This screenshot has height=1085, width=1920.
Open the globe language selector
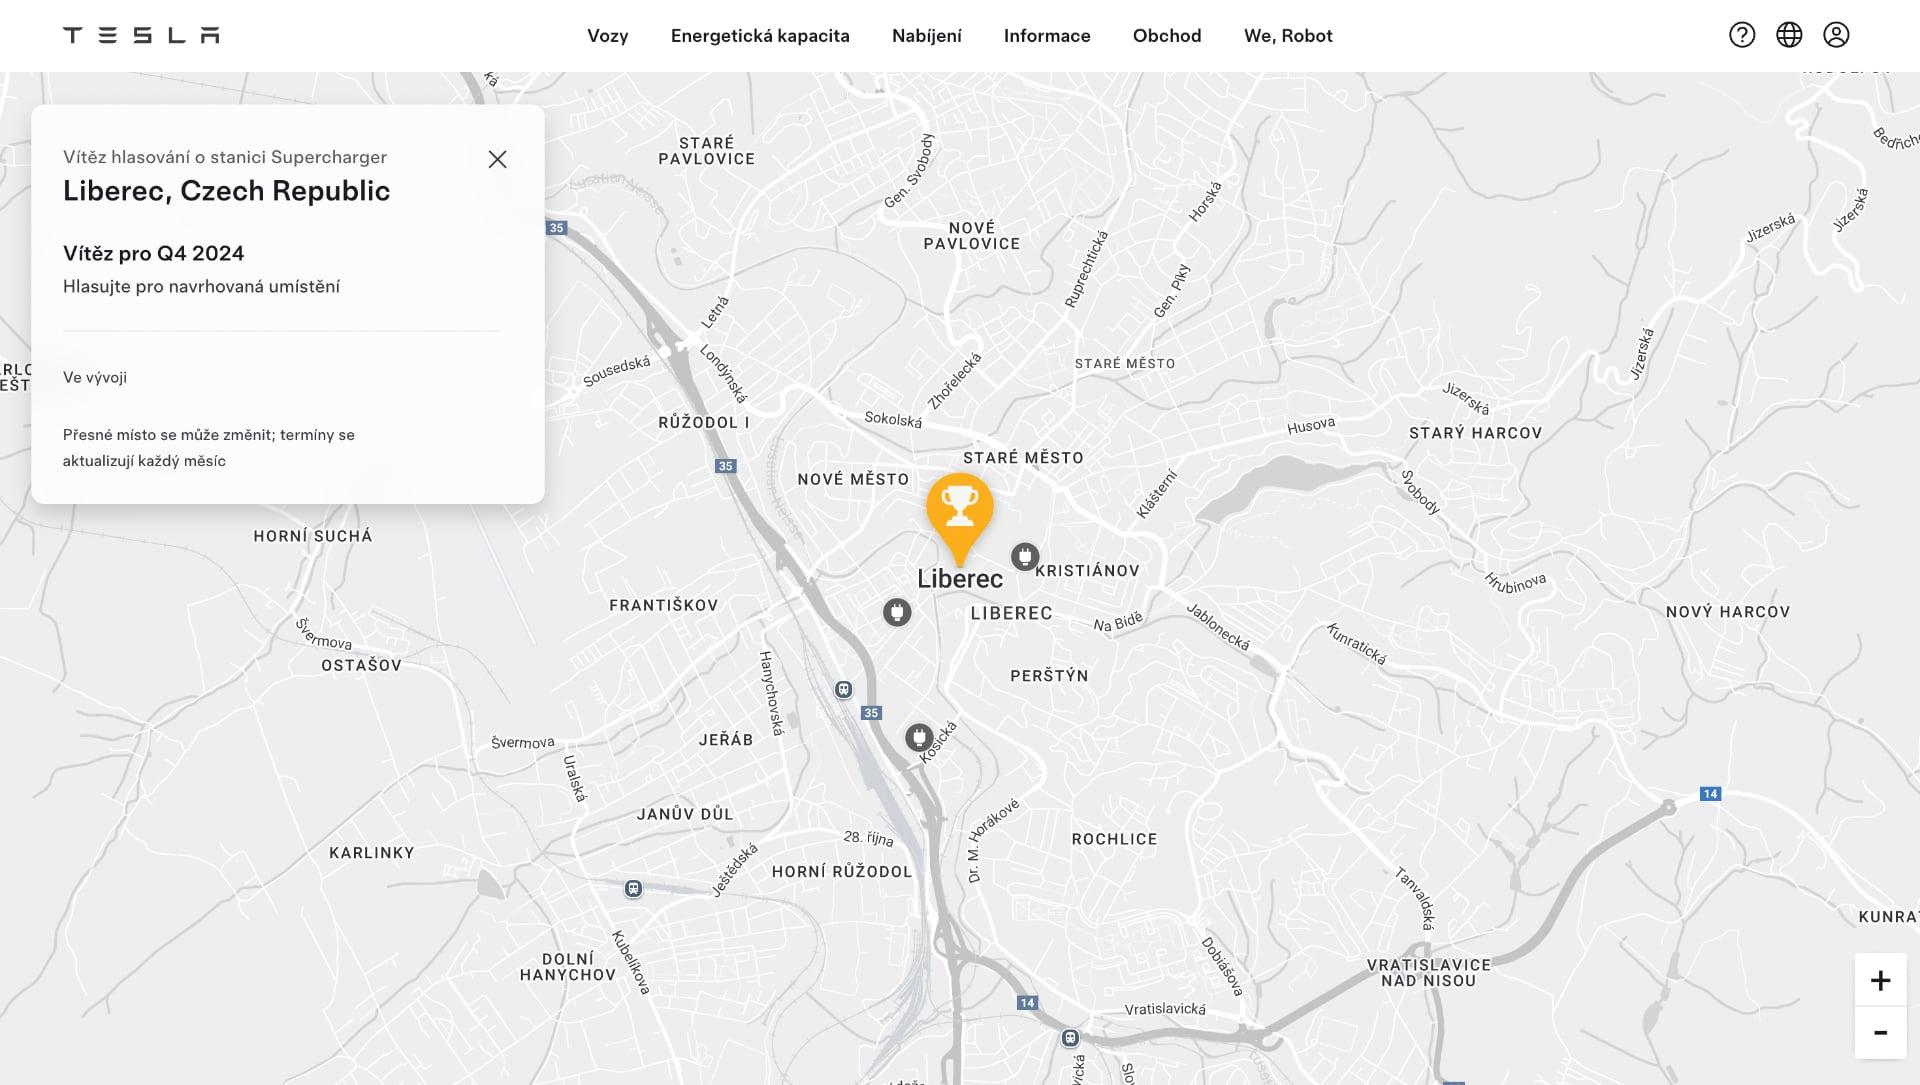[1789, 35]
